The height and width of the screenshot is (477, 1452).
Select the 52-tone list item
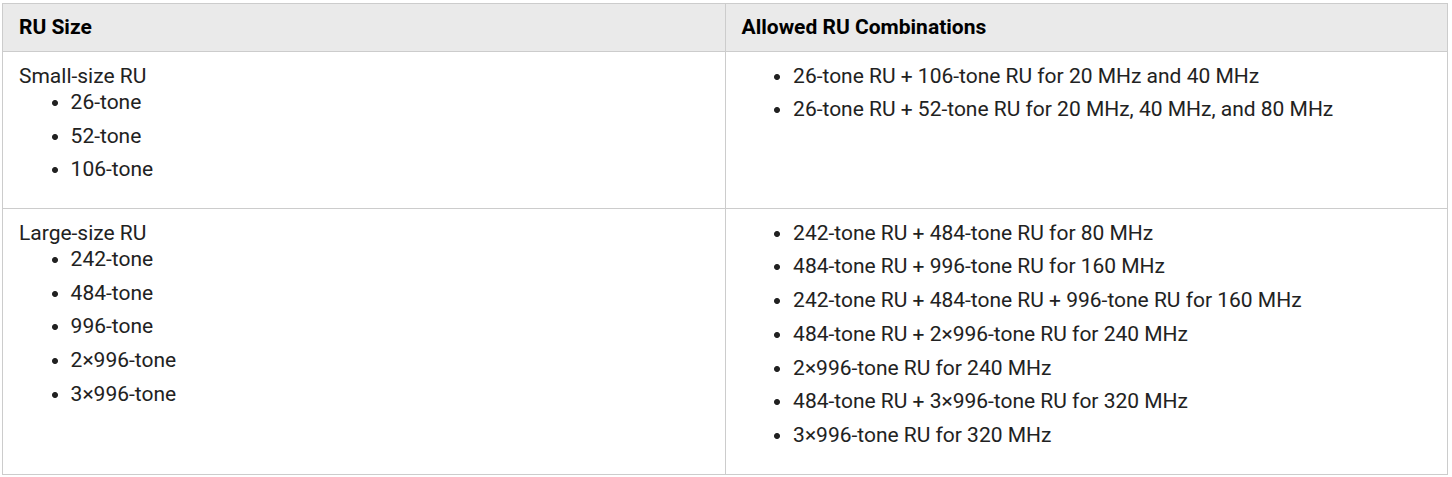pyautogui.click(x=106, y=136)
